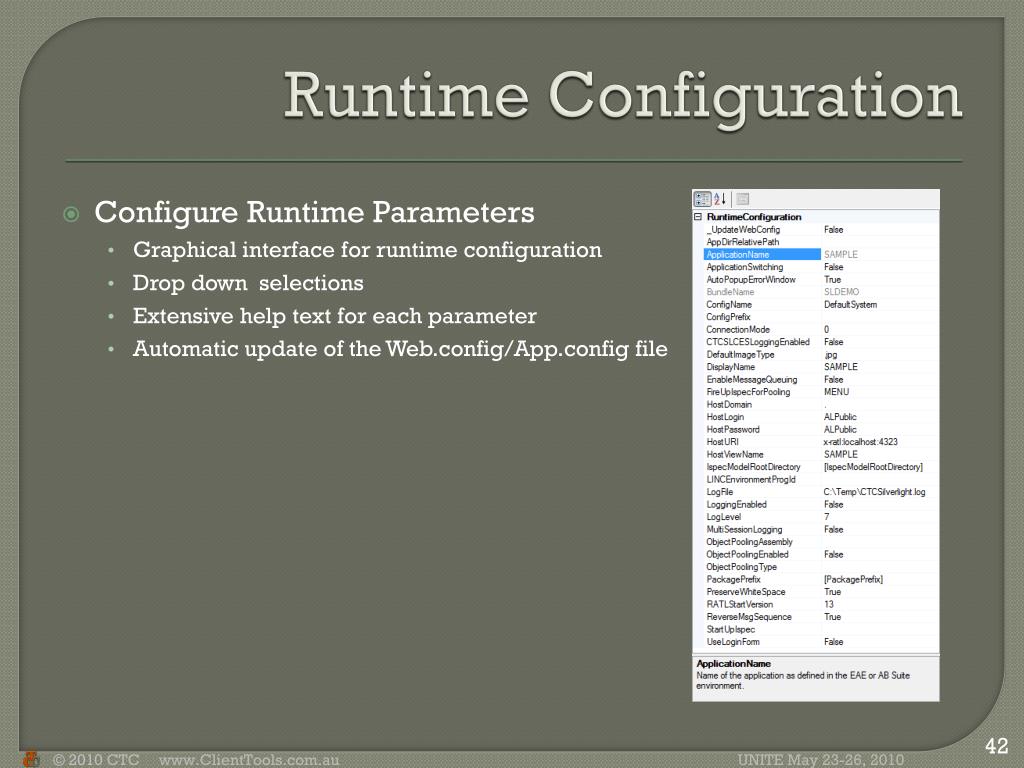This screenshot has width=1024, height=768.
Task: Click the RATLStartVersion value 13
Action: click(x=829, y=604)
